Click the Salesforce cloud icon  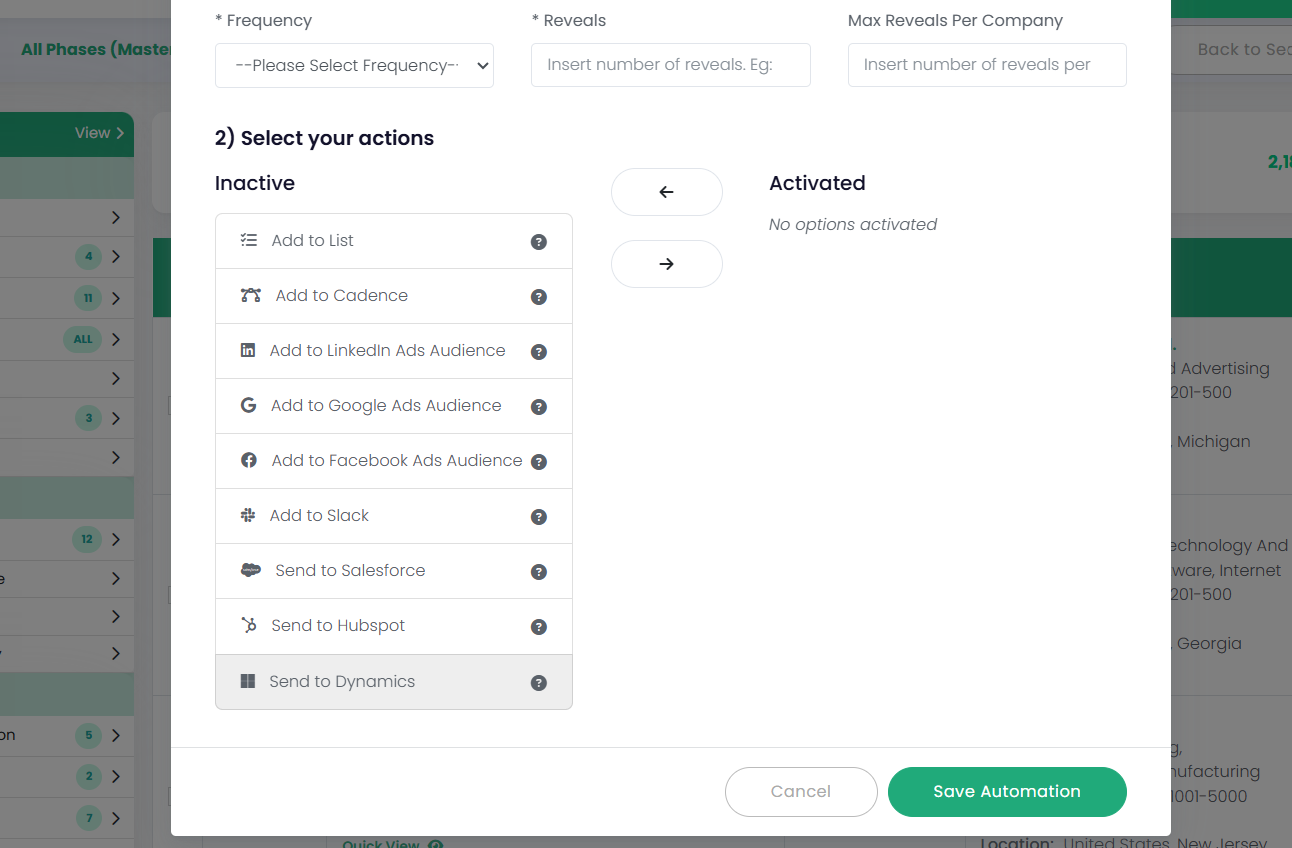250,571
